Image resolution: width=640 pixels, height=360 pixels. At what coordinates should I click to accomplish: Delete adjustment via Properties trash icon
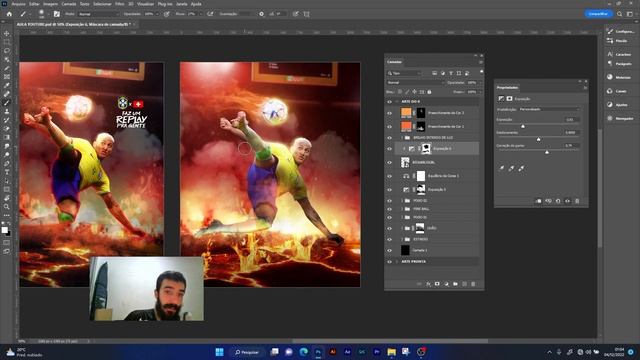[x=577, y=201]
